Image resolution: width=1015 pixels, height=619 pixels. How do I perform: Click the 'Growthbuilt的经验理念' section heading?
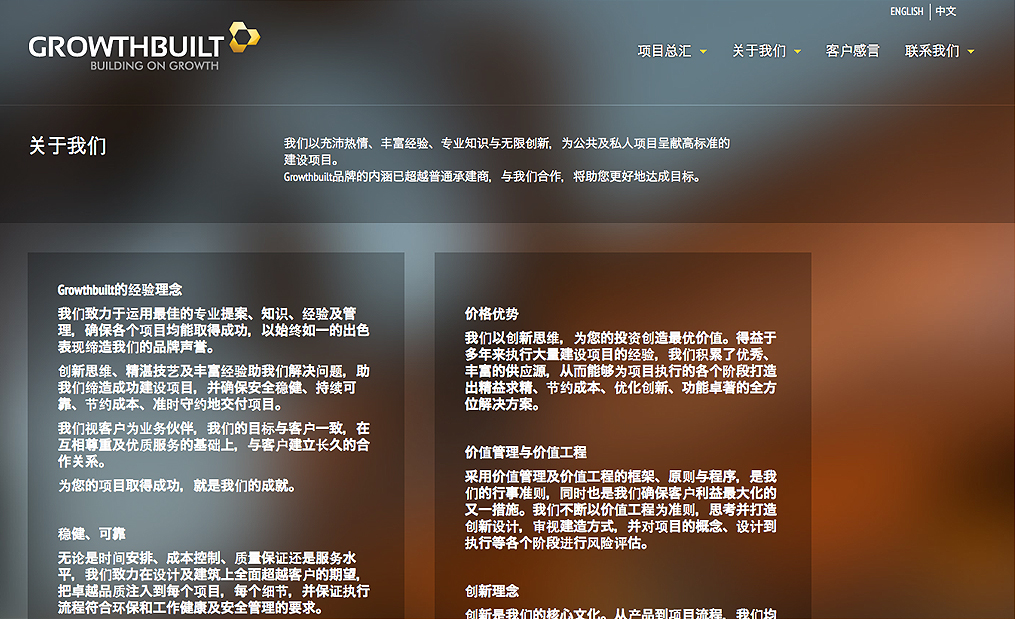point(120,290)
